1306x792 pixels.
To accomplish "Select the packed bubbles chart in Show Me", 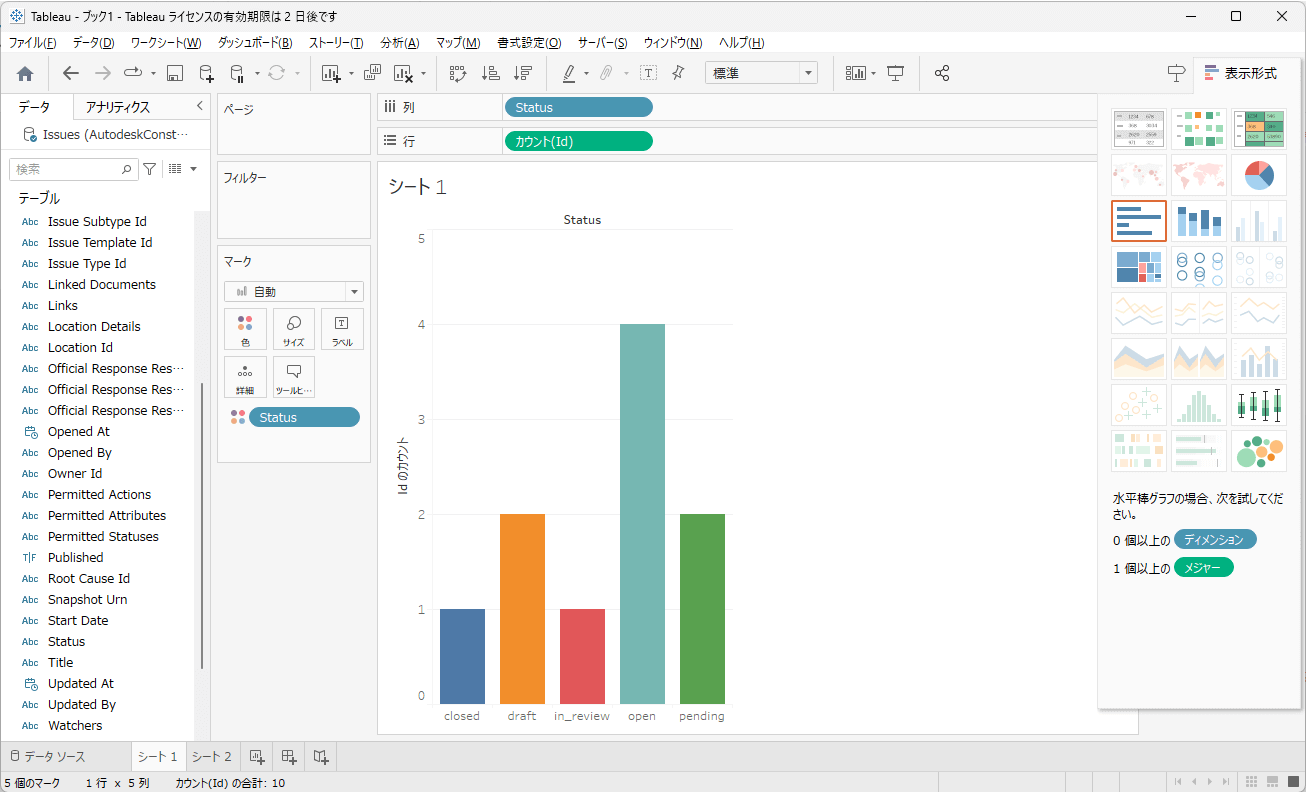I will [1259, 451].
